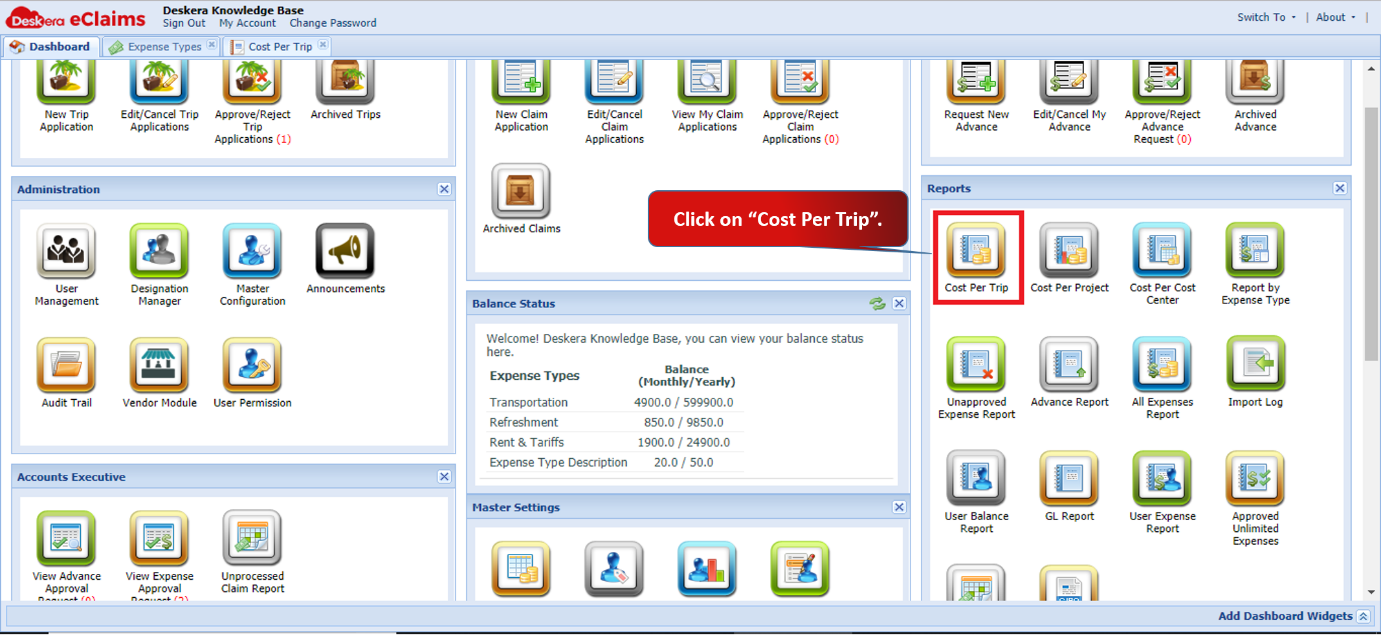Close the Cost Per Trip tab
The height and width of the screenshot is (636, 1381).
click(x=322, y=45)
